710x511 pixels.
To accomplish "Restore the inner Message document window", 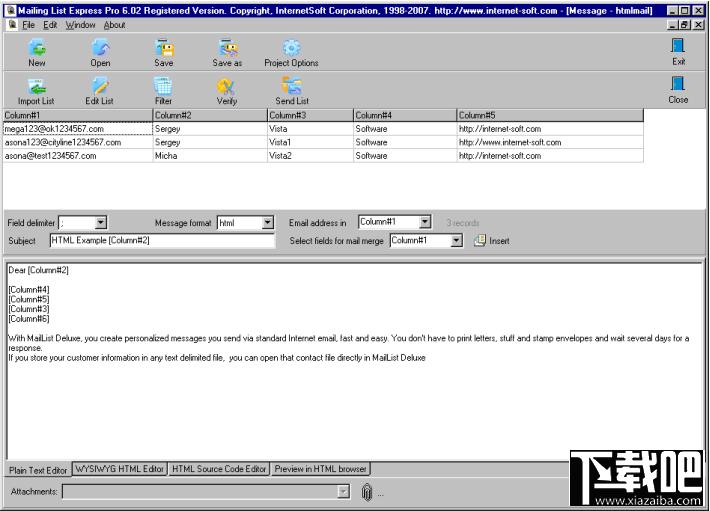I will point(684,25).
